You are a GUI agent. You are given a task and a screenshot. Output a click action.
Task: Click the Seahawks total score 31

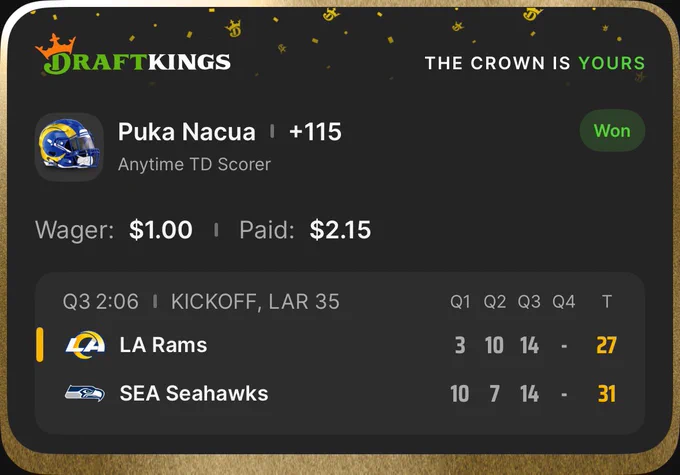pos(606,394)
